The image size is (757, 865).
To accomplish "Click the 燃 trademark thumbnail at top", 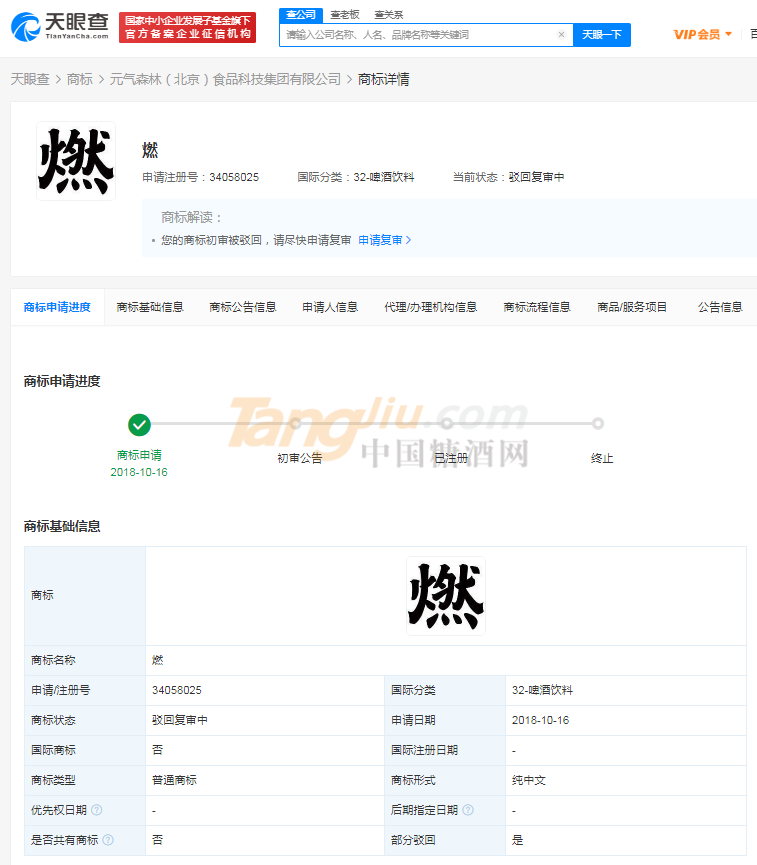I will tap(76, 161).
